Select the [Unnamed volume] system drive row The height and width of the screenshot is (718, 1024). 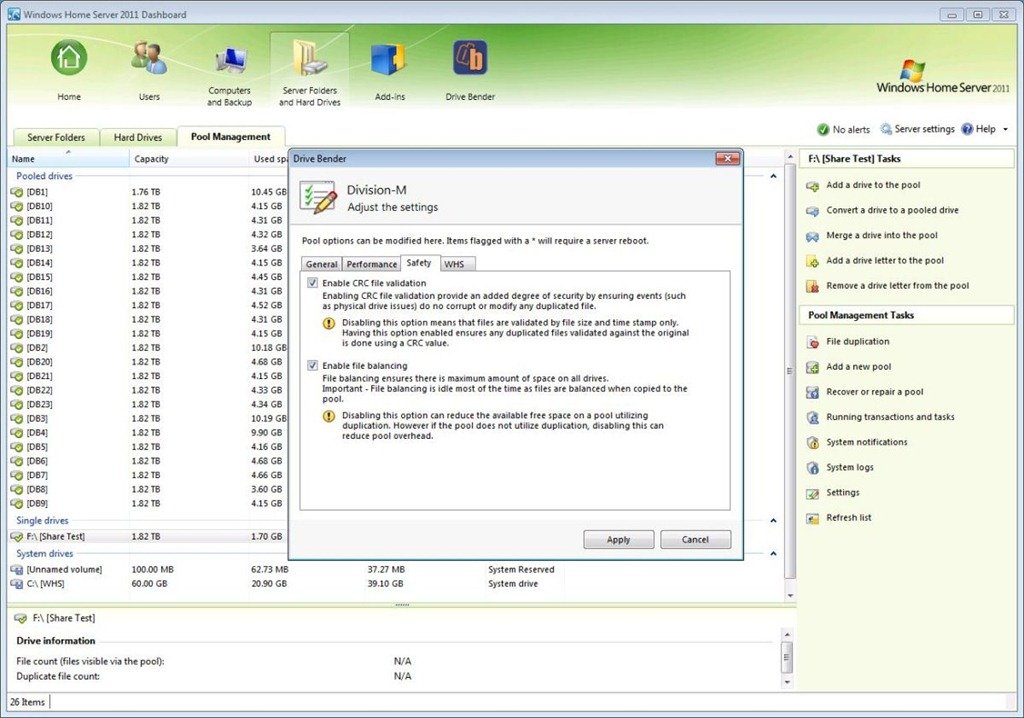[x=287, y=570]
